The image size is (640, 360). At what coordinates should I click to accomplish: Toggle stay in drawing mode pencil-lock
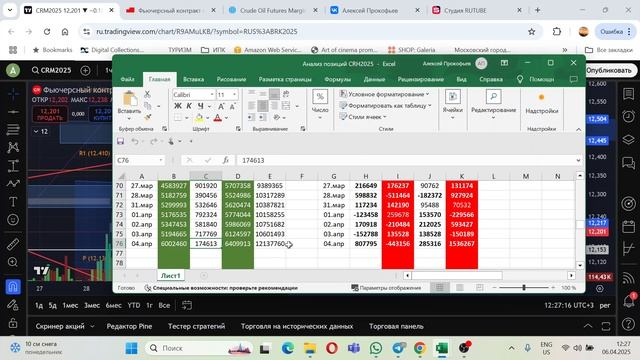coord(13,304)
